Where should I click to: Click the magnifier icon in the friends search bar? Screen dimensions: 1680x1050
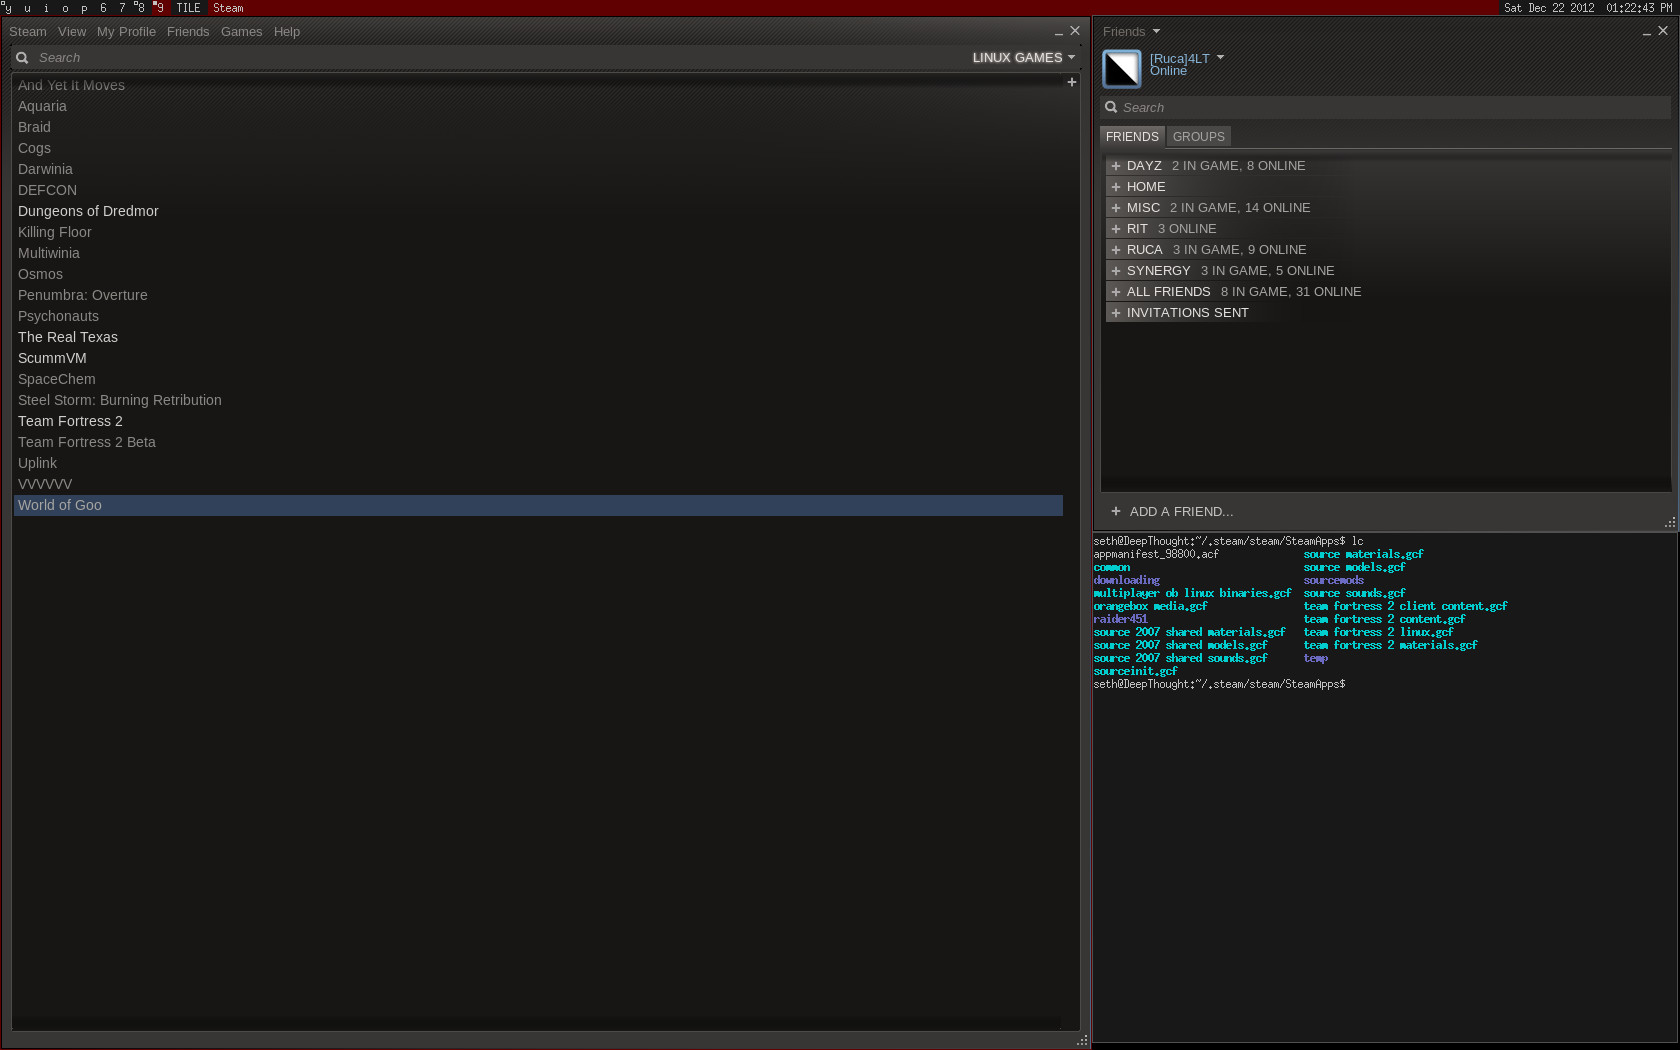tap(1112, 107)
